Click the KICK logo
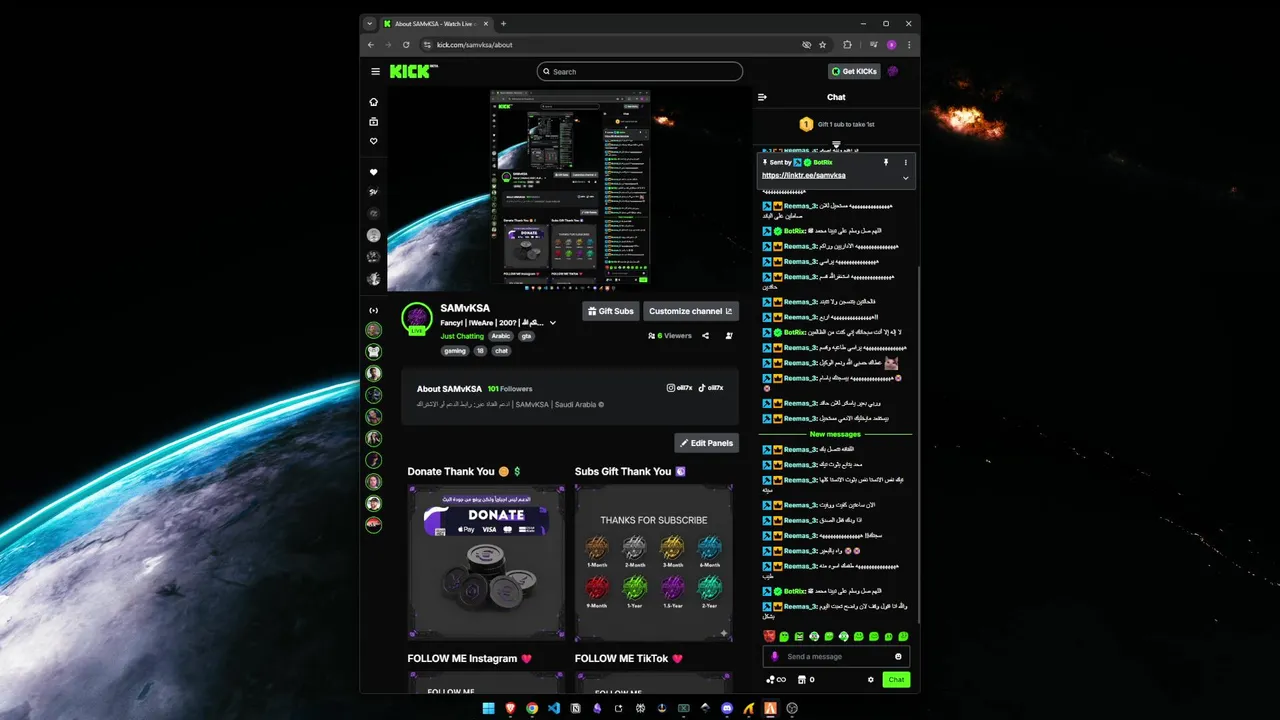Image resolution: width=1280 pixels, height=720 pixels. pos(412,71)
